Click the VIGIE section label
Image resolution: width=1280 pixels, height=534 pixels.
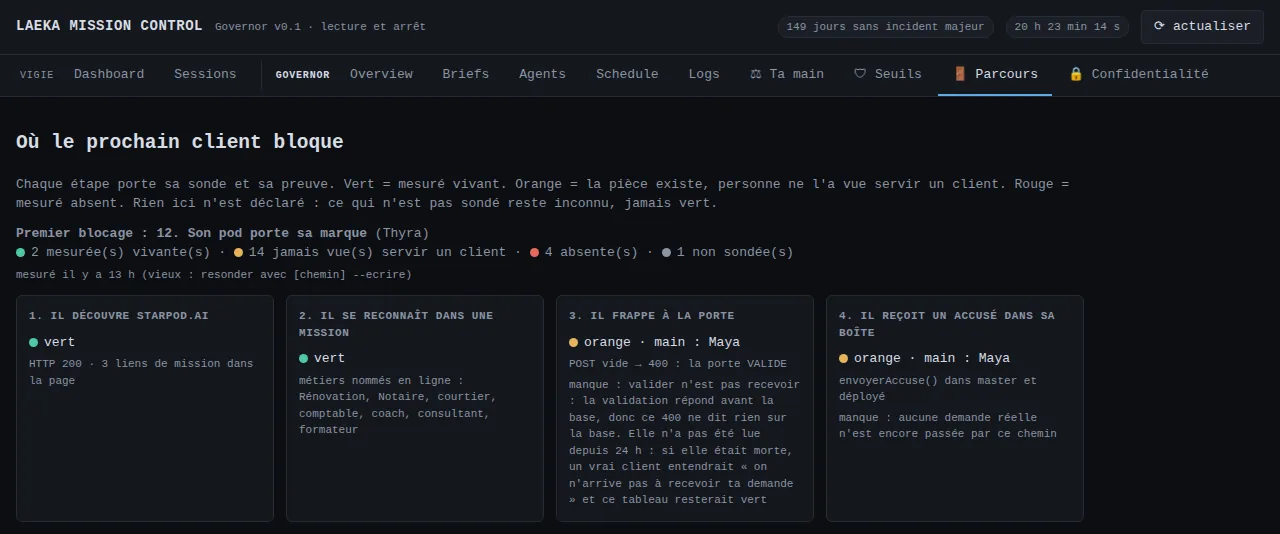tap(37, 75)
